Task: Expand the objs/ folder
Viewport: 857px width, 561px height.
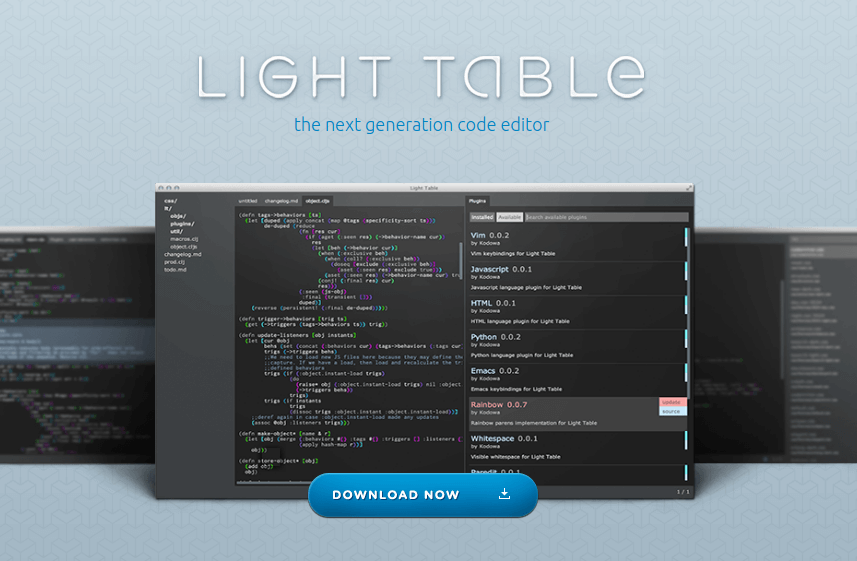Action: [178, 216]
